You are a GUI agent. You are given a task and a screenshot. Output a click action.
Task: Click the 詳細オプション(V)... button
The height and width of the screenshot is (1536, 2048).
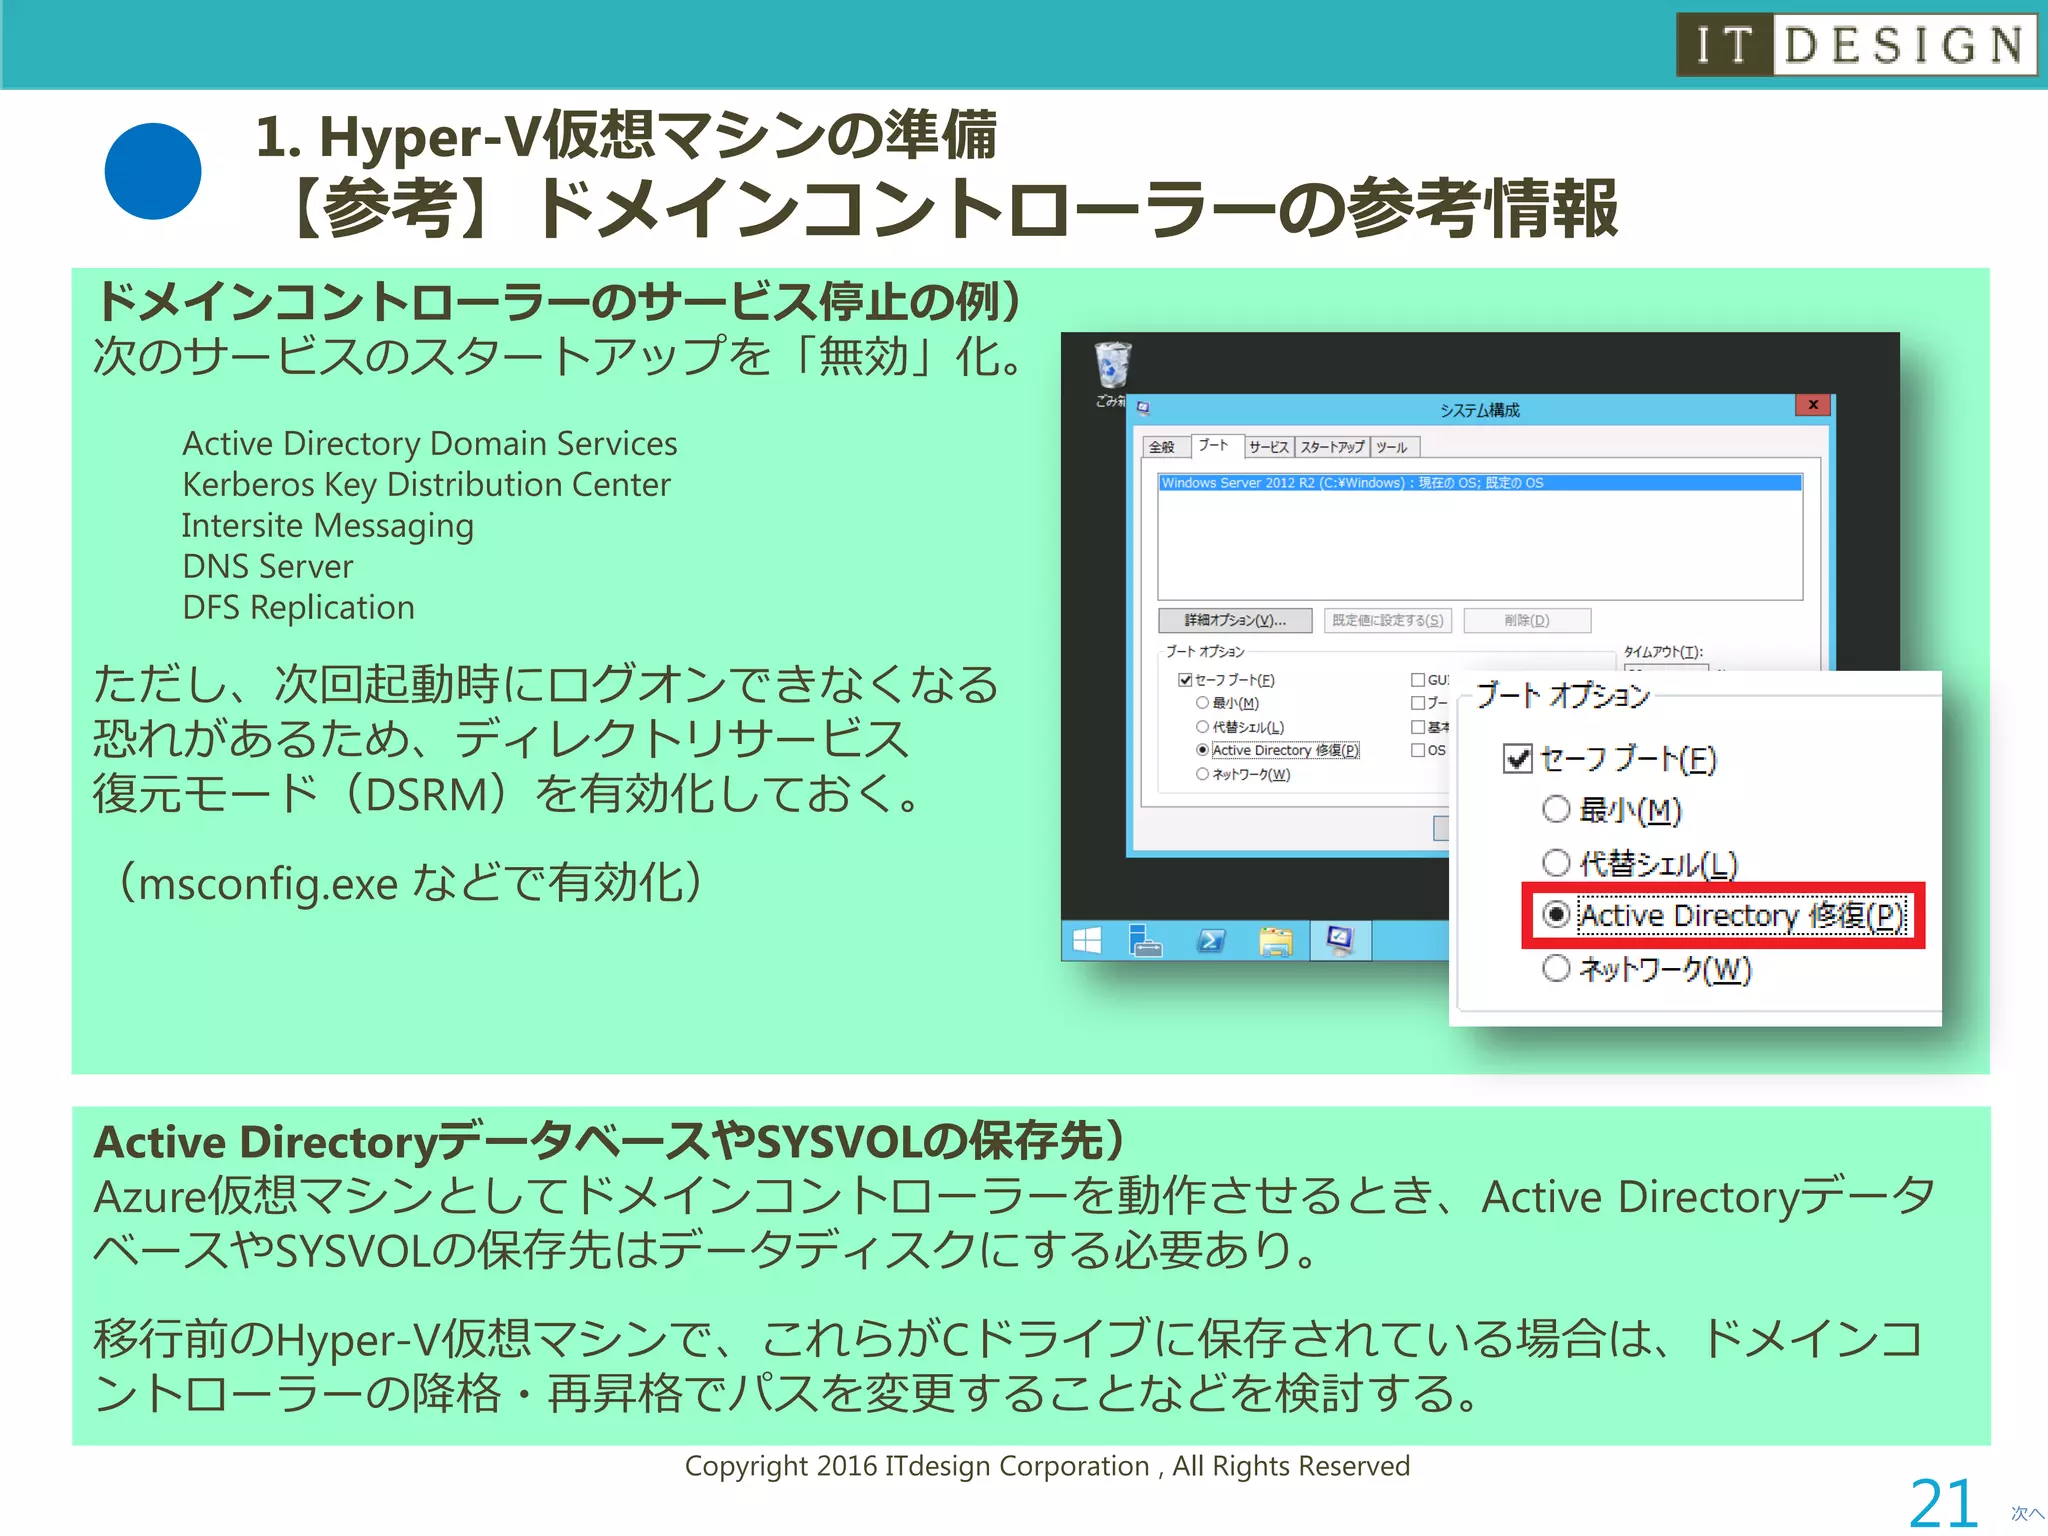click(1235, 620)
